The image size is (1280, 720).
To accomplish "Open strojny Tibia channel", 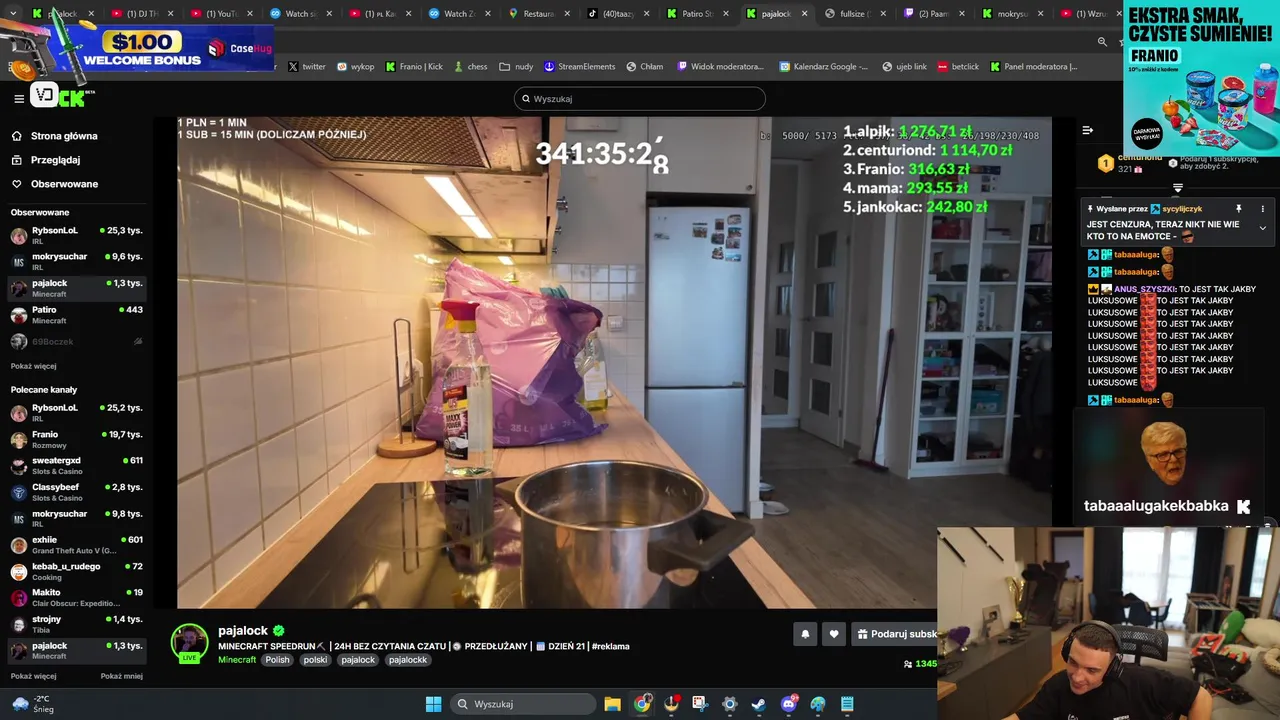I will pyautogui.click(x=76, y=624).
